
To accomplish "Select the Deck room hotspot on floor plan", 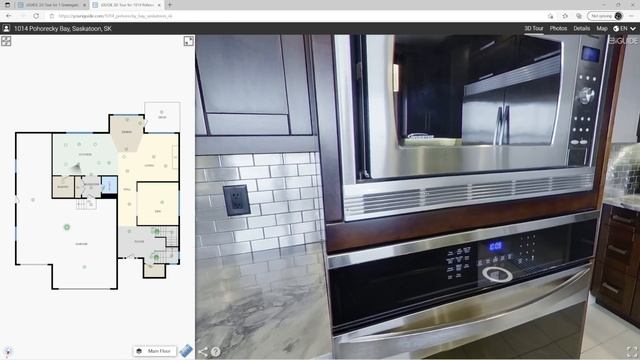I will click(x=162, y=112).
